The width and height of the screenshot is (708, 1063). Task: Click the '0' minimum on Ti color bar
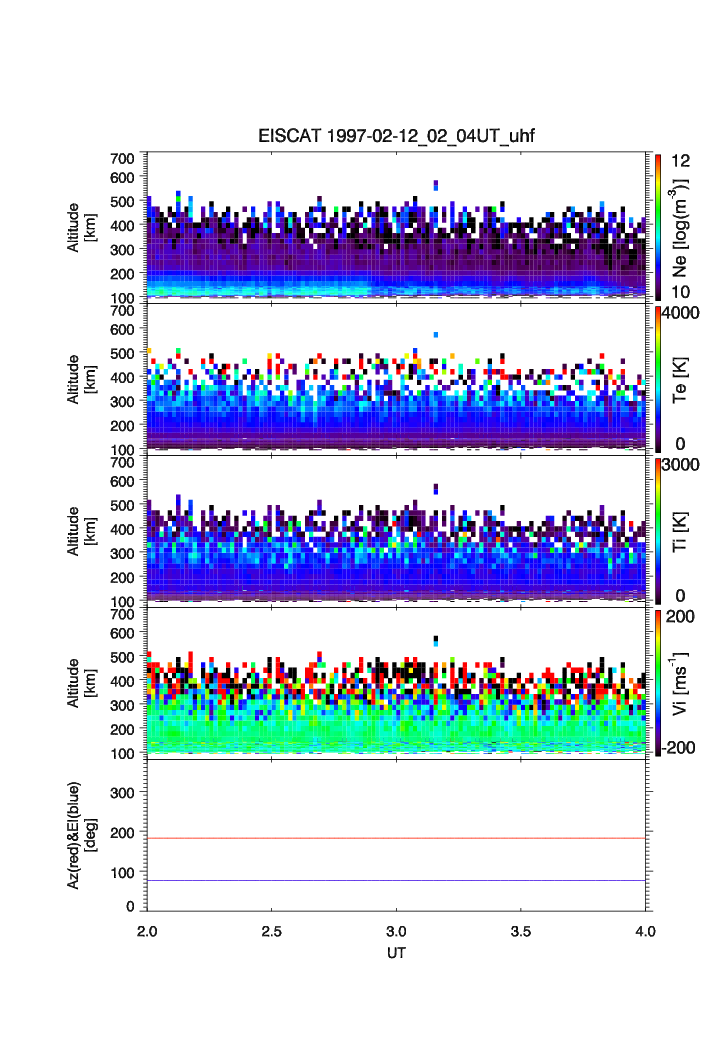pos(680,596)
